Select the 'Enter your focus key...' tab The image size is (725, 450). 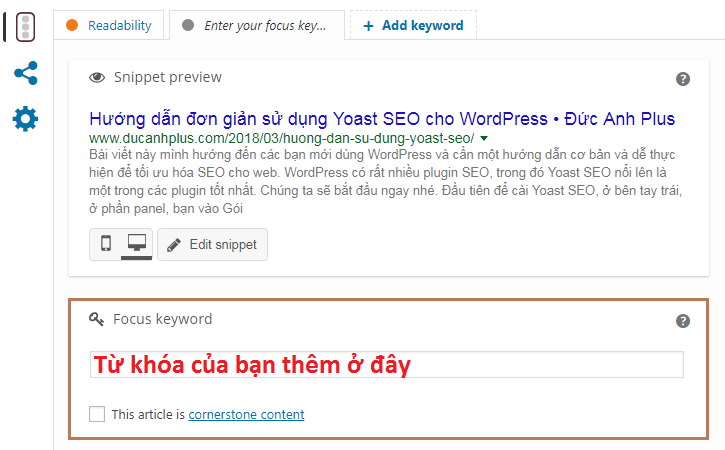click(x=256, y=26)
